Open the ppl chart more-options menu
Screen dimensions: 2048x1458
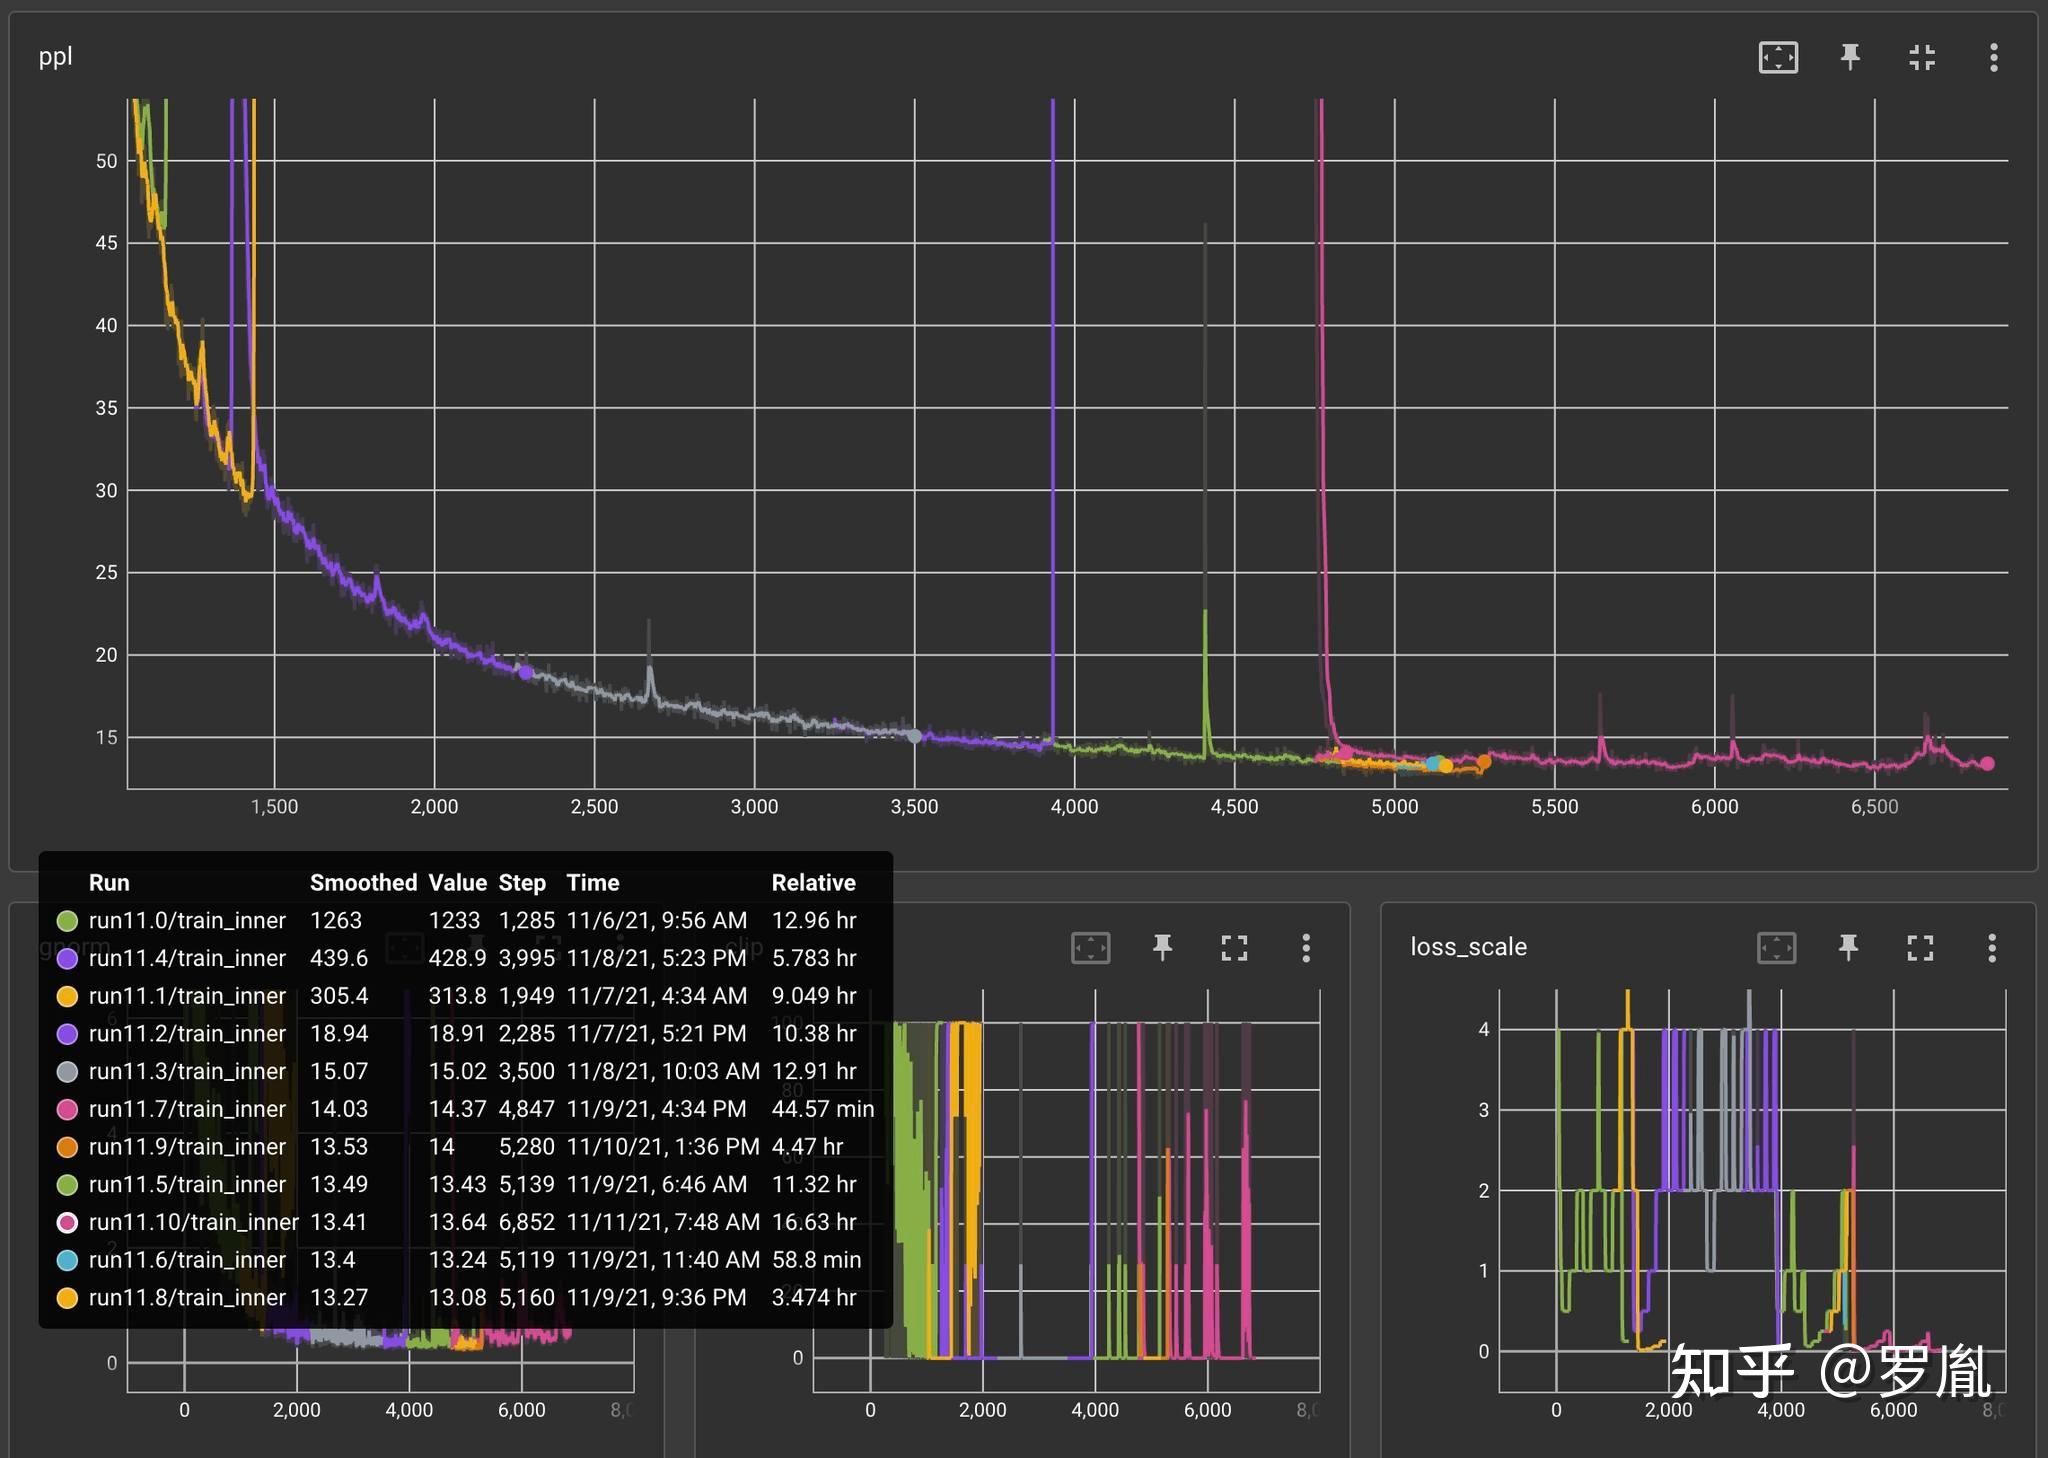point(1993,57)
